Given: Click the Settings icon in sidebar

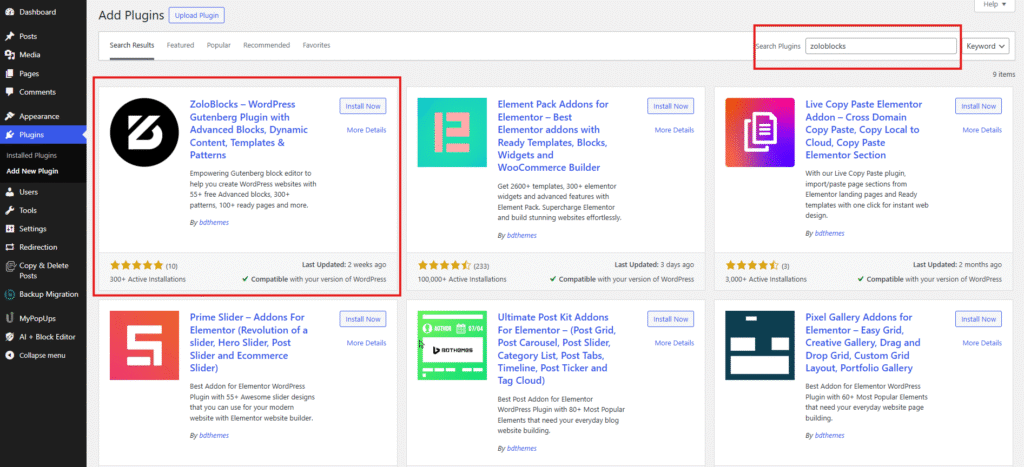Looking at the screenshot, I should tap(10, 229).
